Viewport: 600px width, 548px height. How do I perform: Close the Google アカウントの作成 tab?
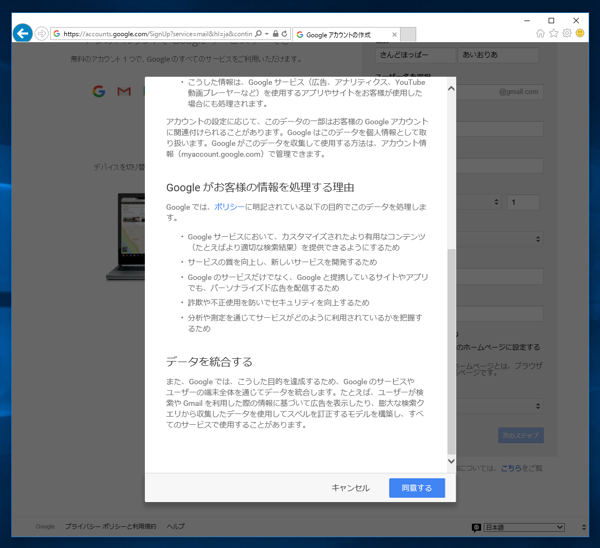(x=395, y=34)
